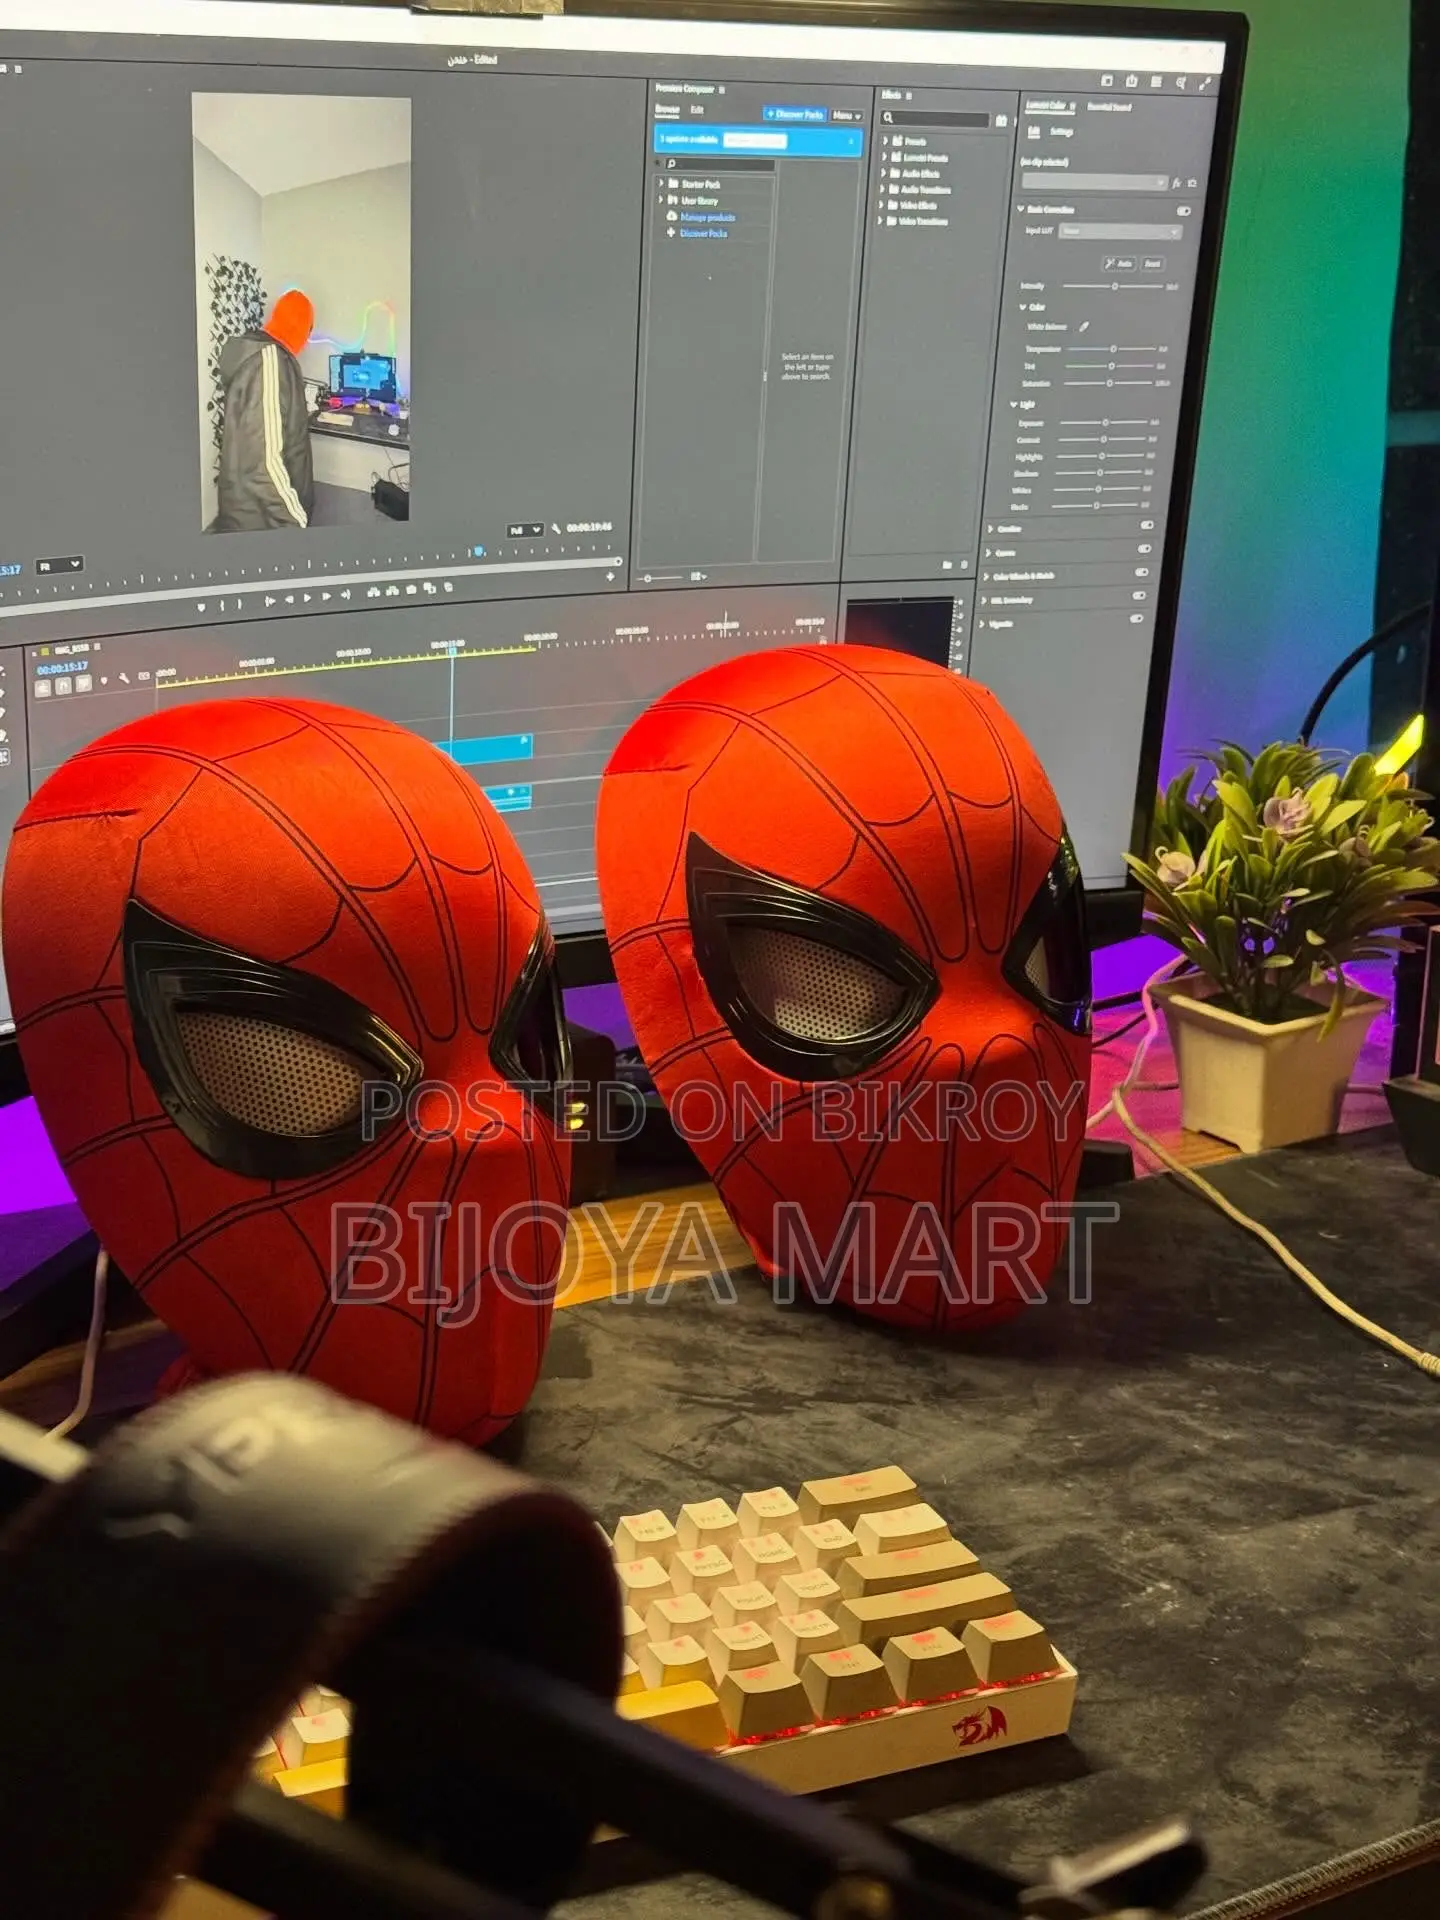
Task: Click the Go to Out point button
Action: tap(345, 595)
